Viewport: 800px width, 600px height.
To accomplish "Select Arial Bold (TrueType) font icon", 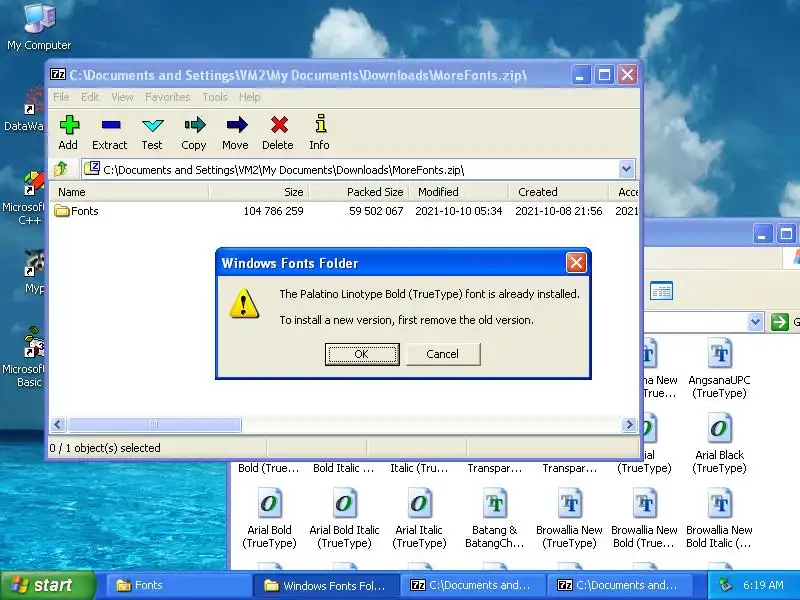I will [269, 518].
